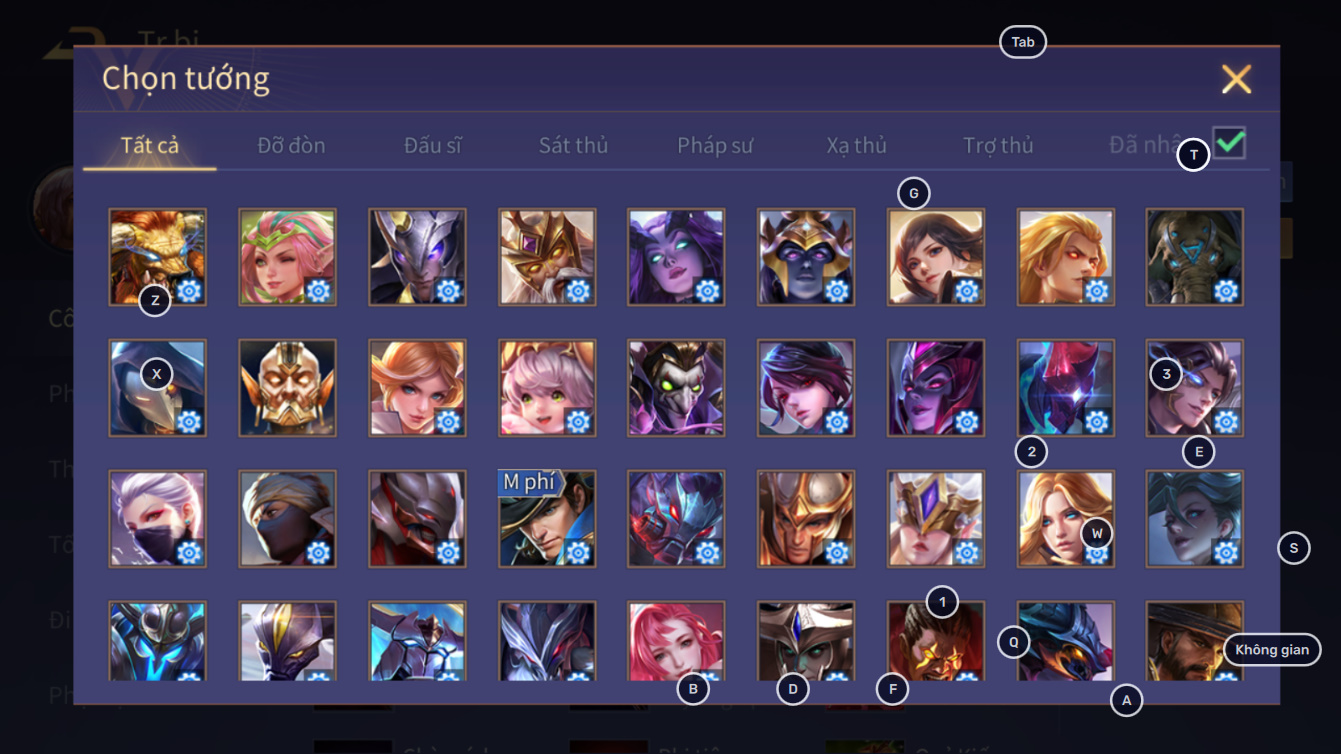Select the golden bearded mask hero
This screenshot has height=754, width=1341.
coord(287,388)
